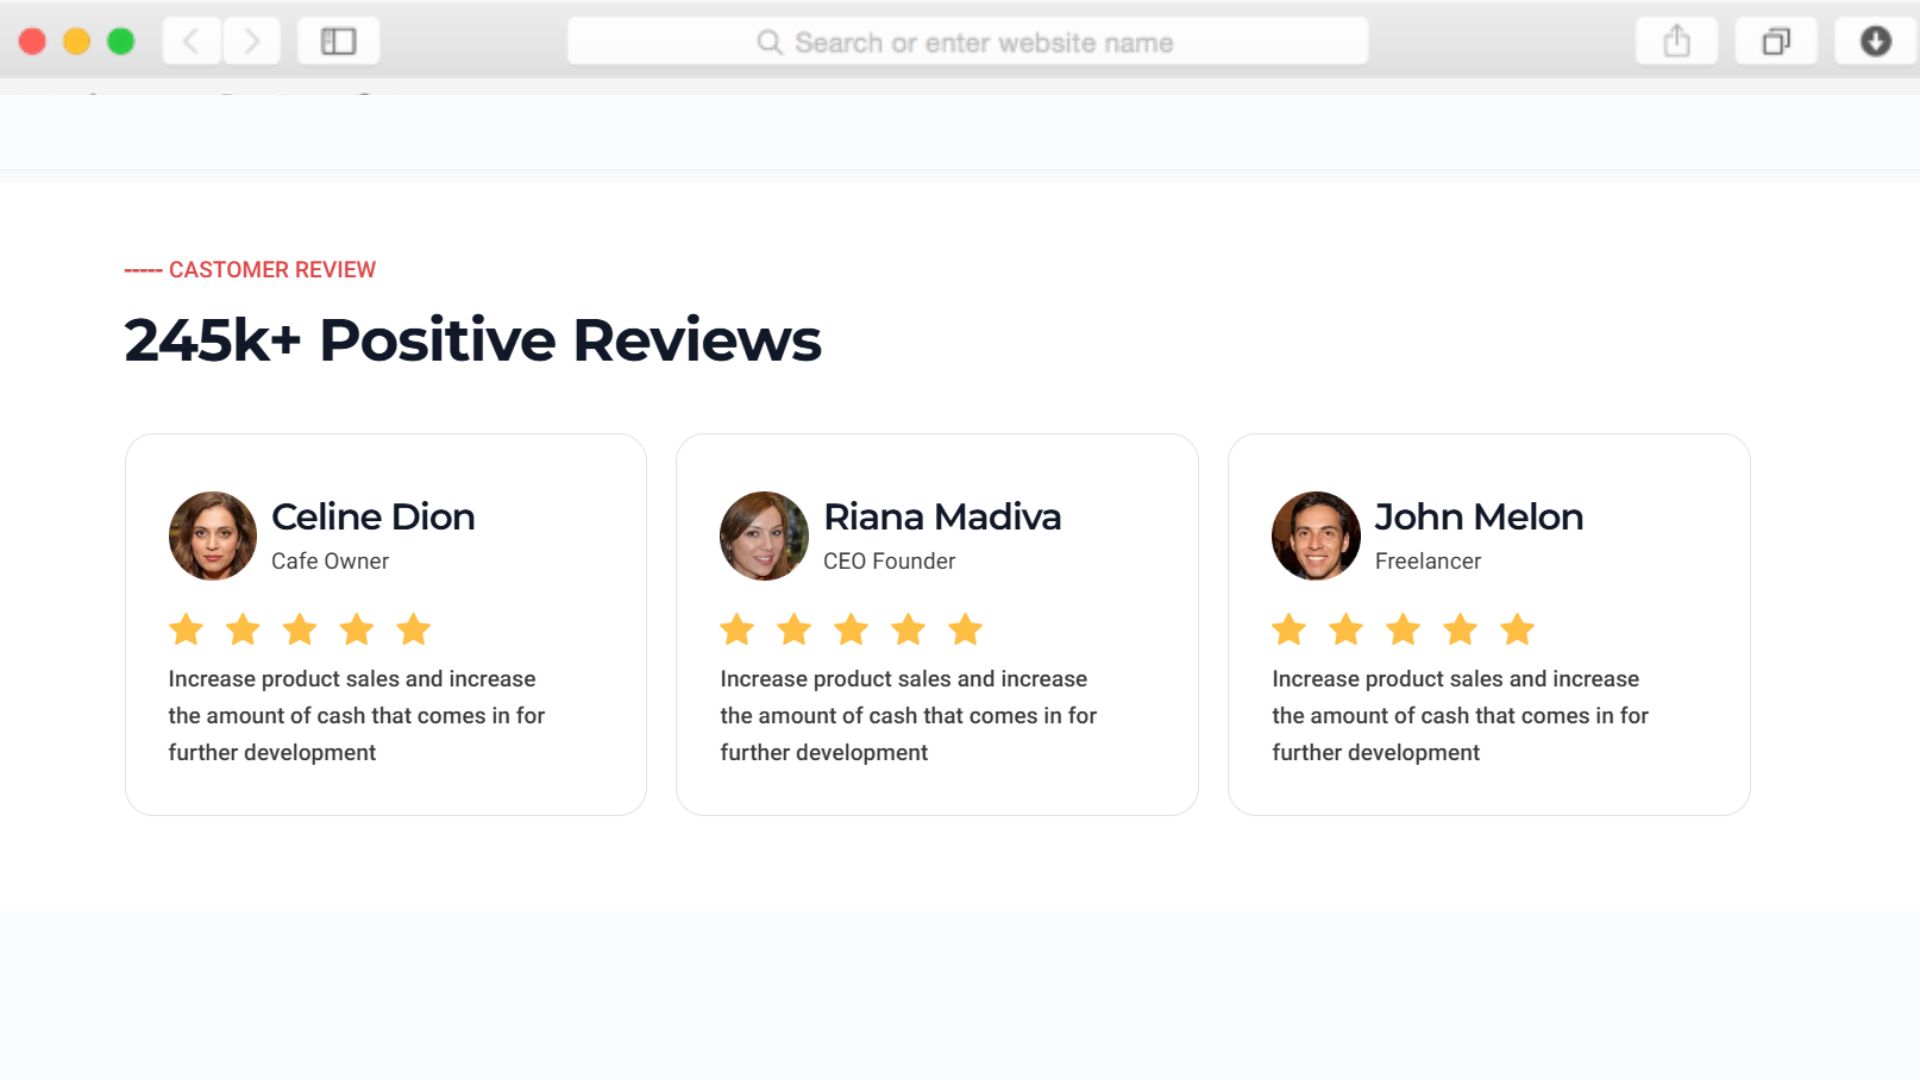1920x1080 pixels.
Task: Click Riana Madiva's profile photo
Action: tap(764, 535)
